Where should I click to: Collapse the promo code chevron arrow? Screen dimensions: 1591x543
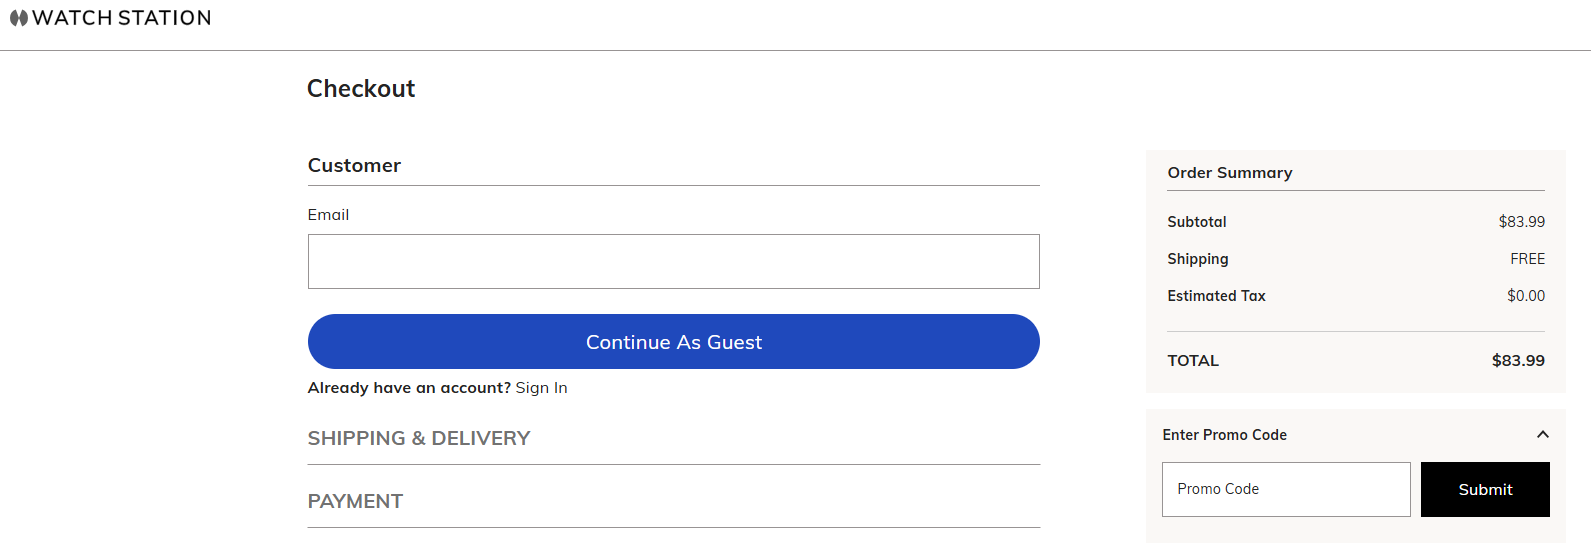(1542, 434)
